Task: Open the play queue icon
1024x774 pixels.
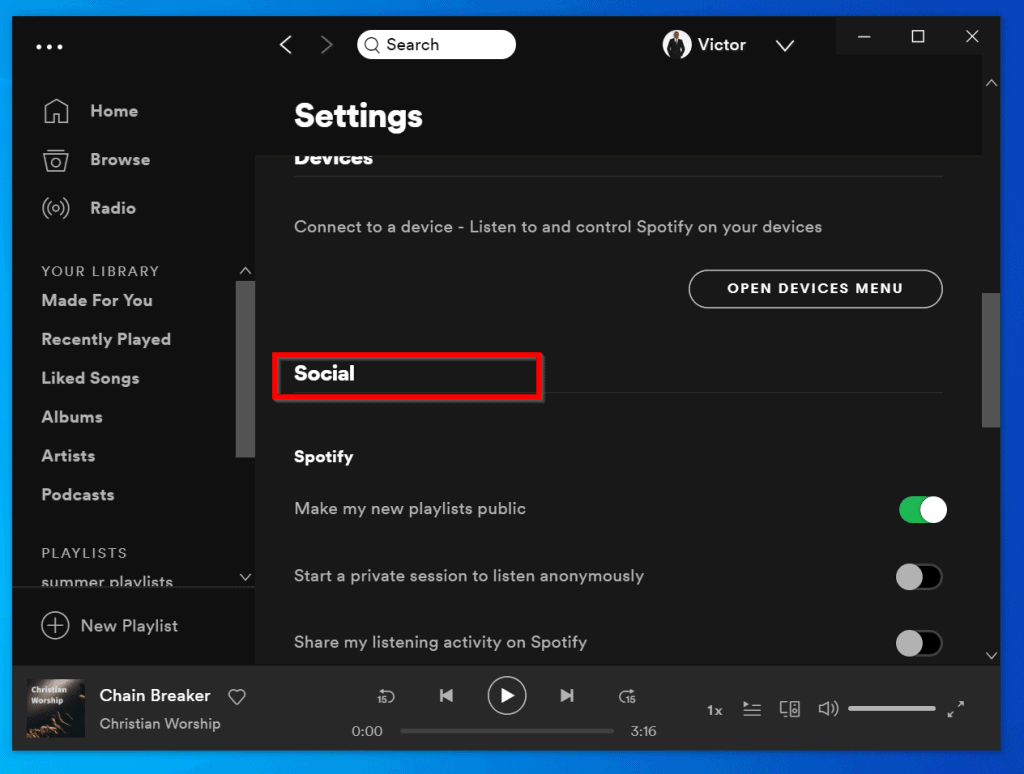Action: (x=752, y=709)
